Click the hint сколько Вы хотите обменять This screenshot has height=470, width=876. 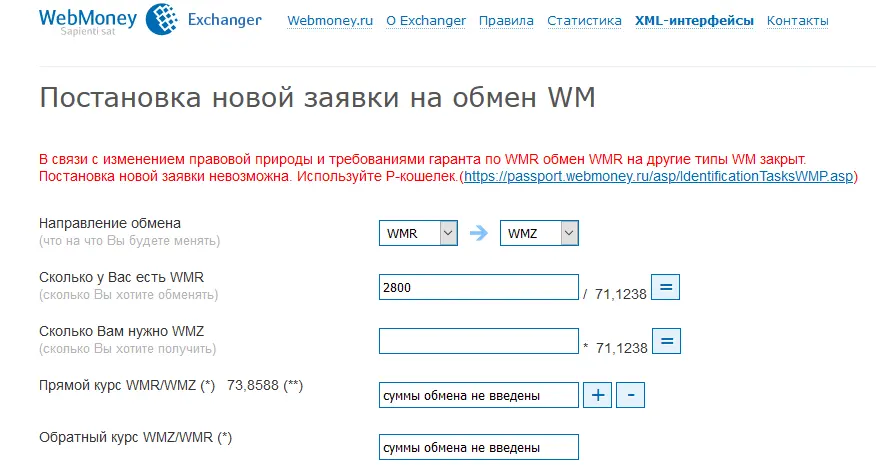pyautogui.click(x=128, y=295)
